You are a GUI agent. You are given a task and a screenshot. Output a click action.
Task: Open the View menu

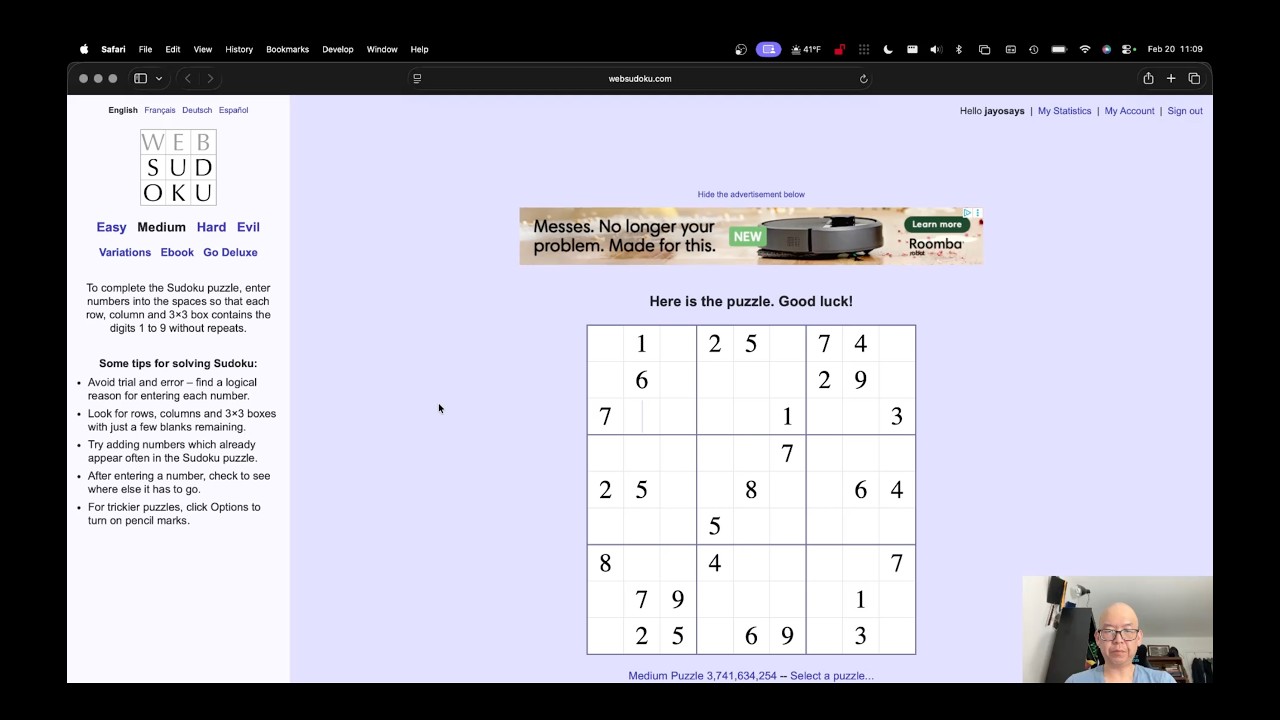tap(203, 49)
